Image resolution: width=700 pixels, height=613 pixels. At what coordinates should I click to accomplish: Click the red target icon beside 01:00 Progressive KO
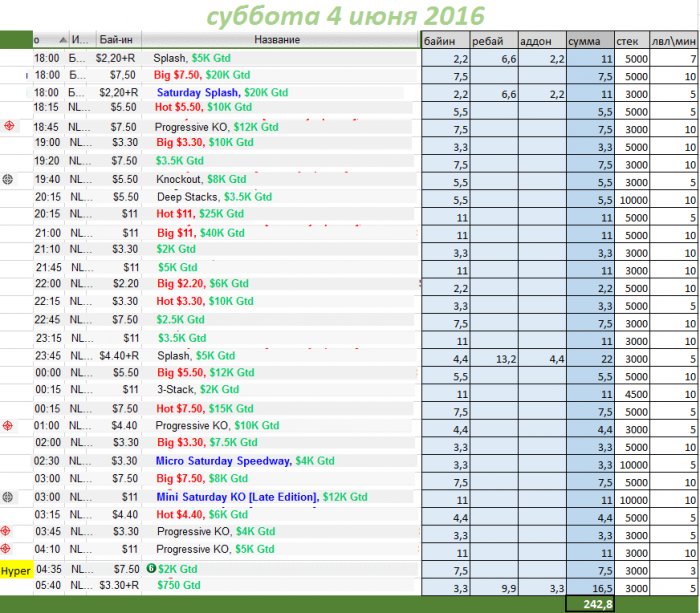point(8,425)
